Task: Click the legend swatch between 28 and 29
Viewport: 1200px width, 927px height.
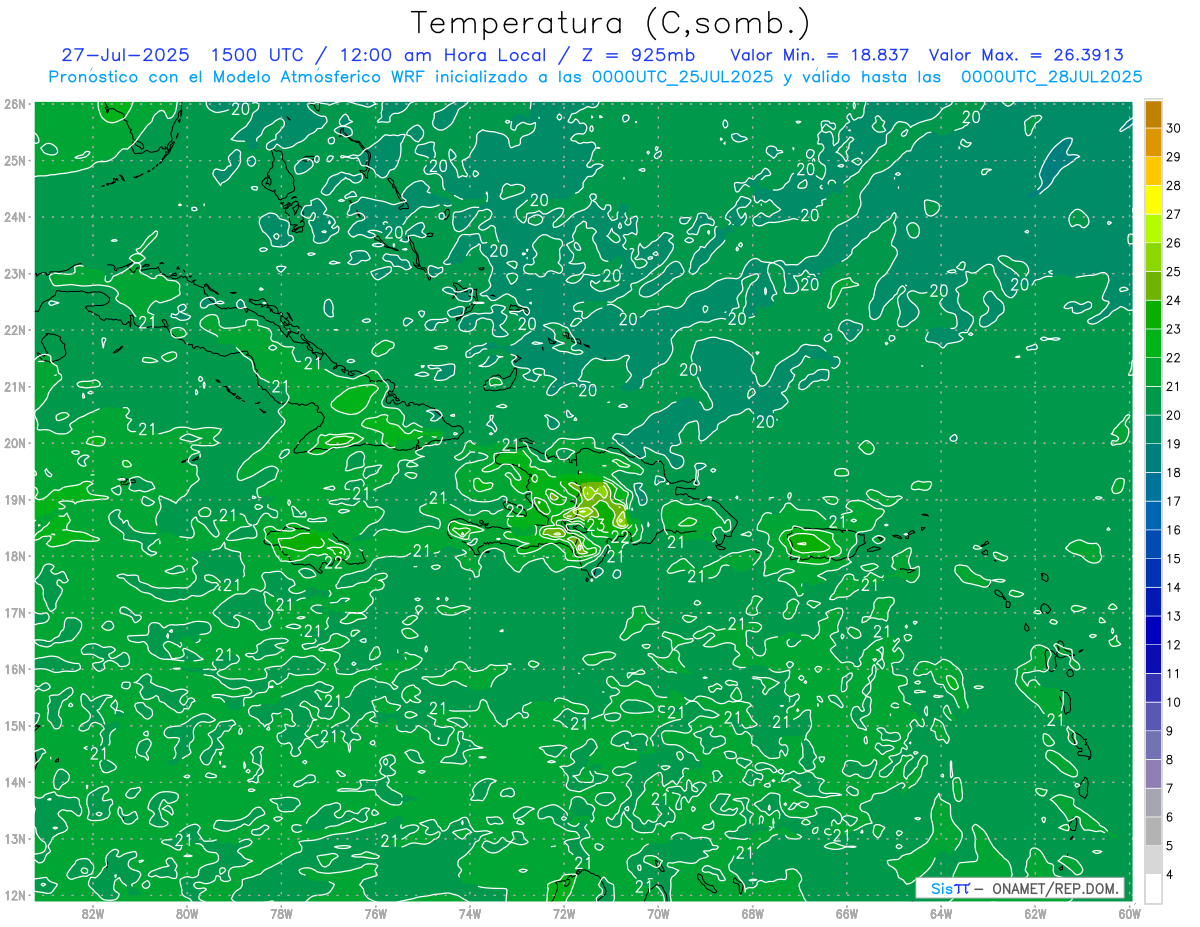Action: coord(1153,171)
